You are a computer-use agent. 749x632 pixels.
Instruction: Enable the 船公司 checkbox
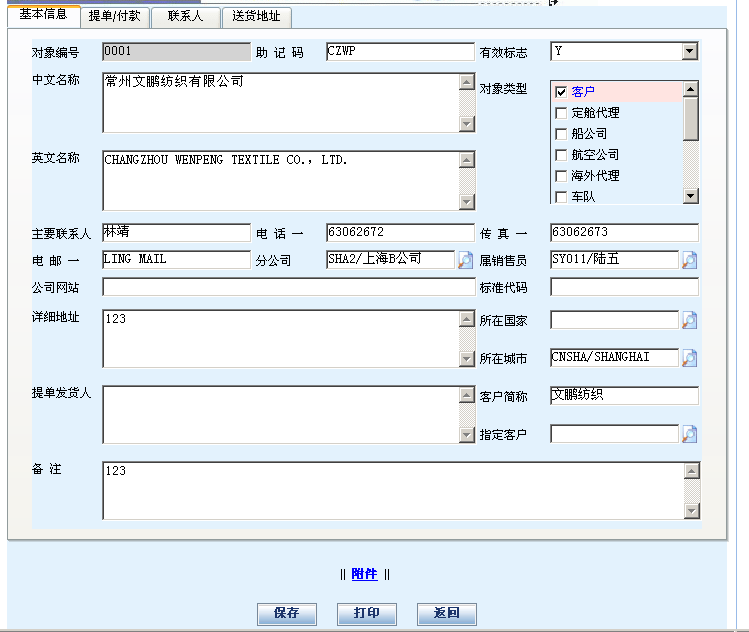click(561, 134)
